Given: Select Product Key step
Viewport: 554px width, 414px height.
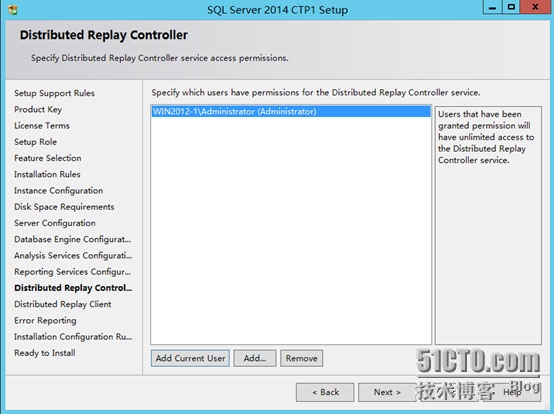Looking at the screenshot, I should (38, 110).
